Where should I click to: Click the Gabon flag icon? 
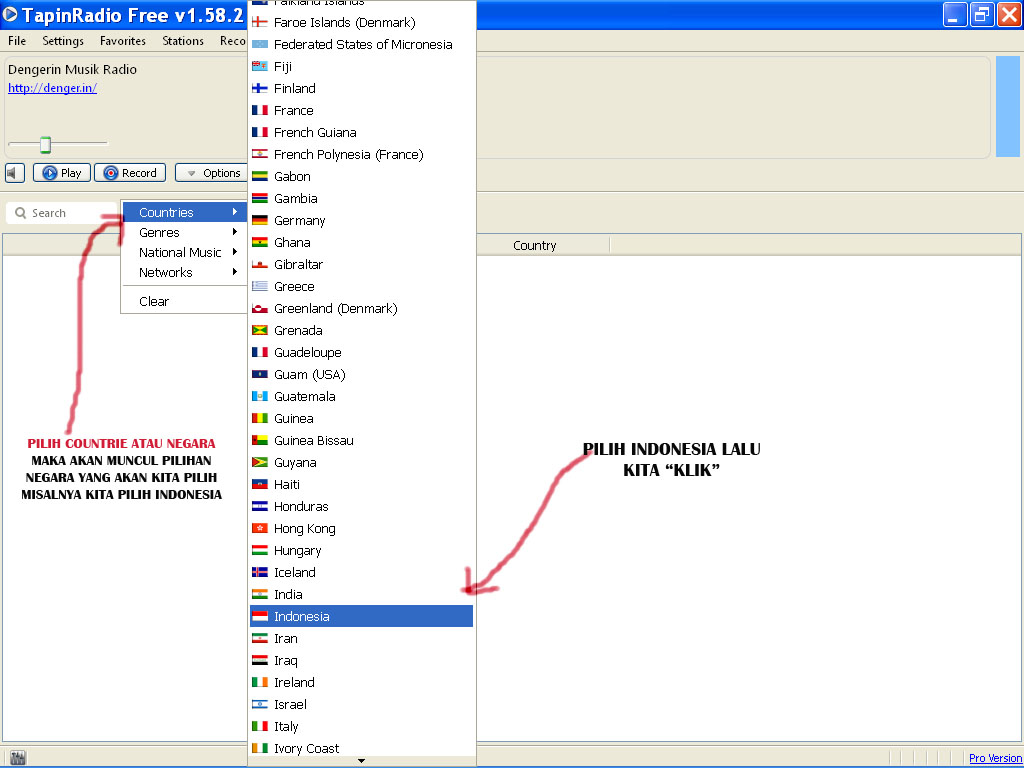point(260,176)
